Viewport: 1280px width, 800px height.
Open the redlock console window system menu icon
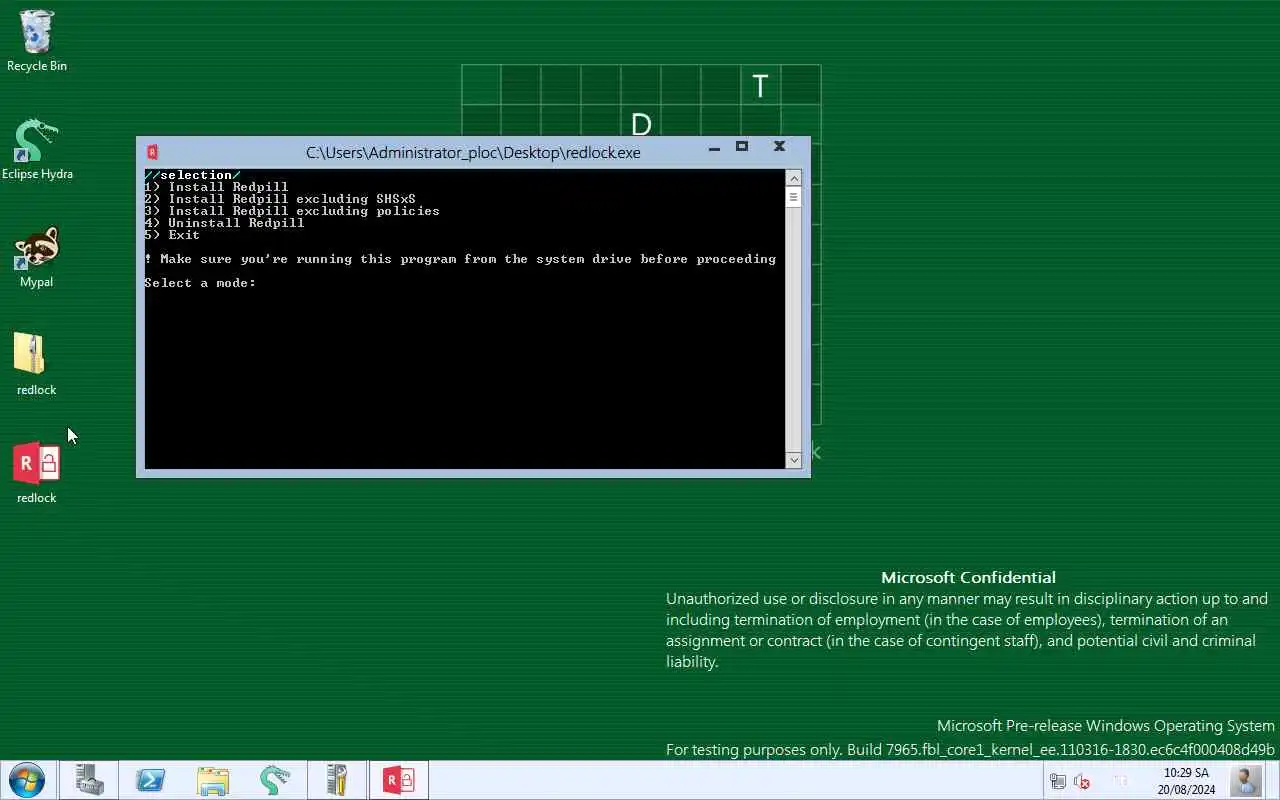coord(152,152)
